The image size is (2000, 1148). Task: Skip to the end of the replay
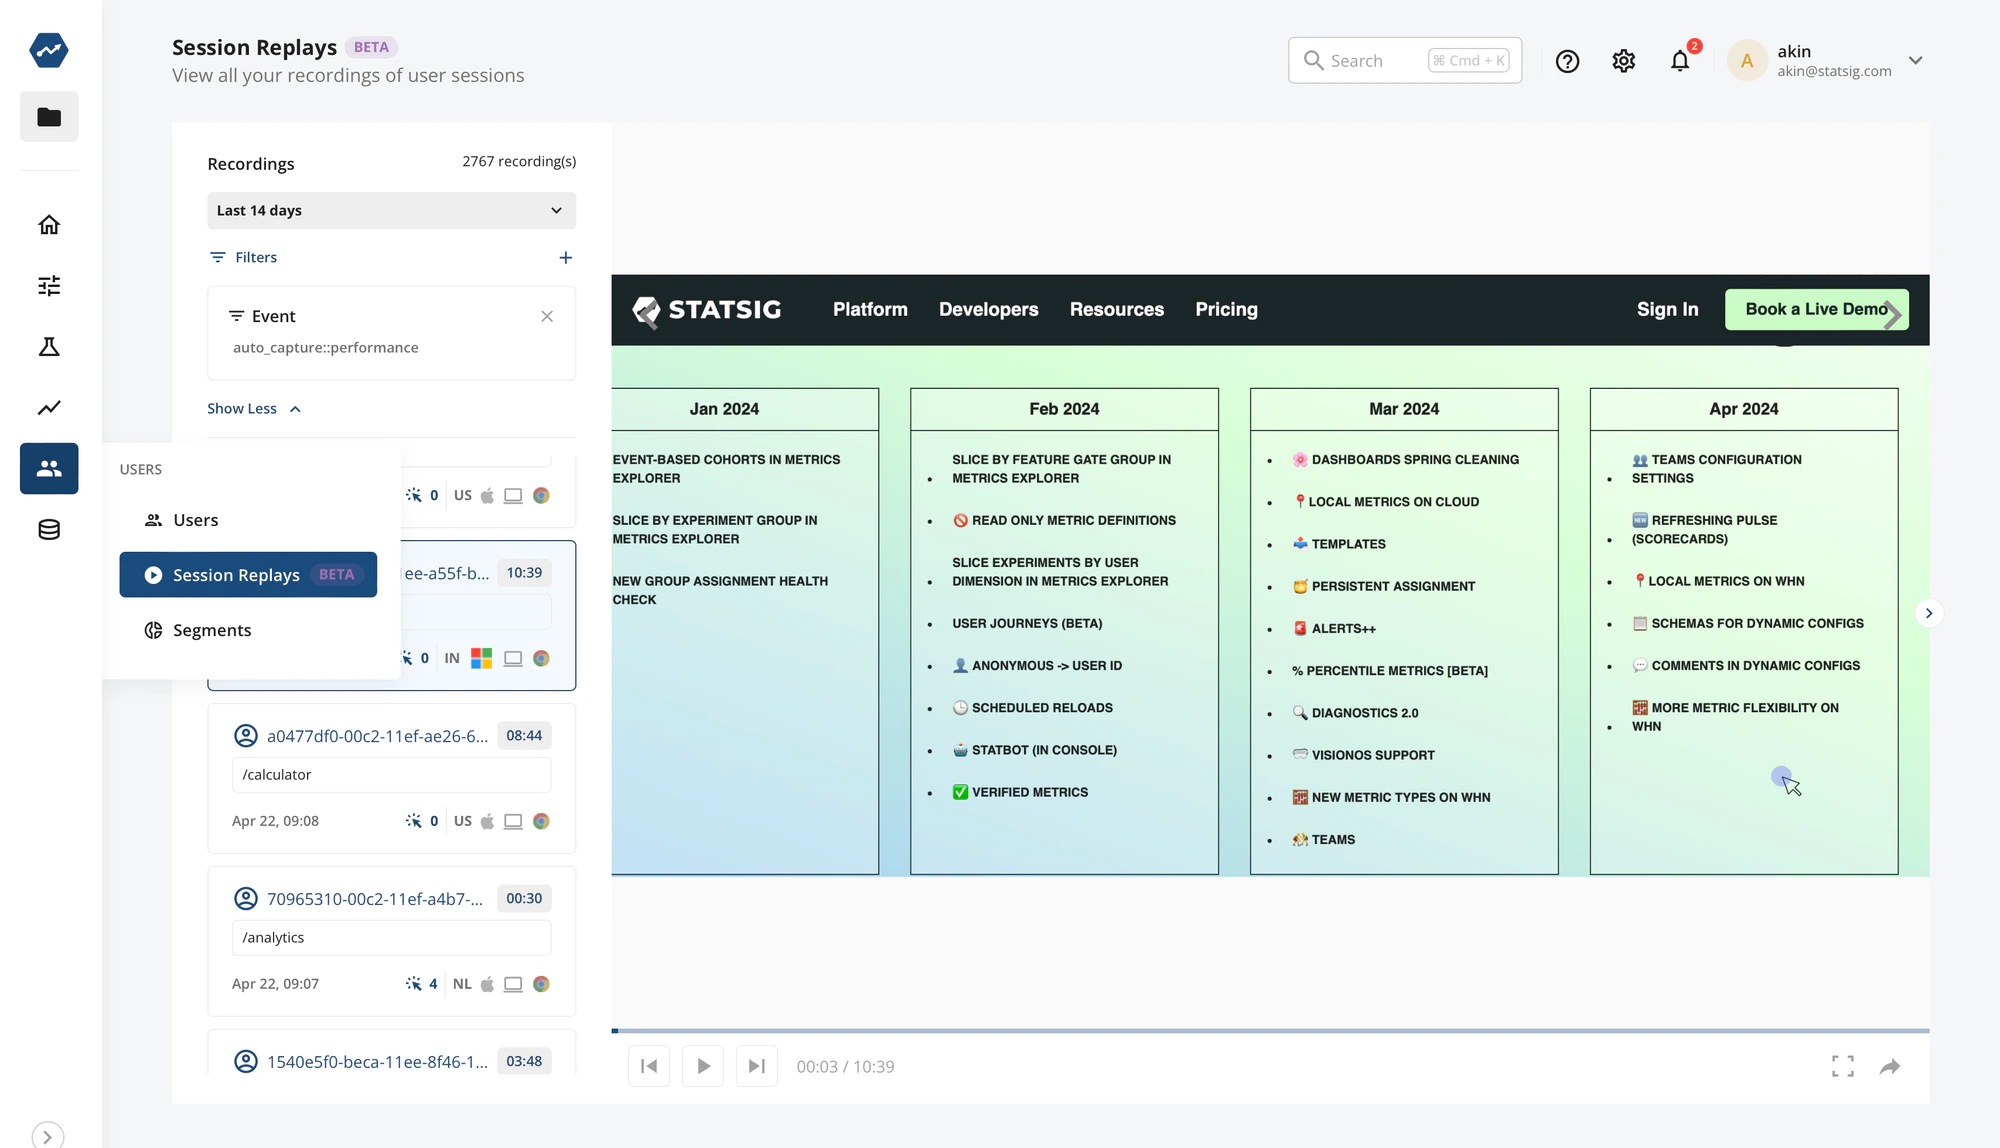757,1065
